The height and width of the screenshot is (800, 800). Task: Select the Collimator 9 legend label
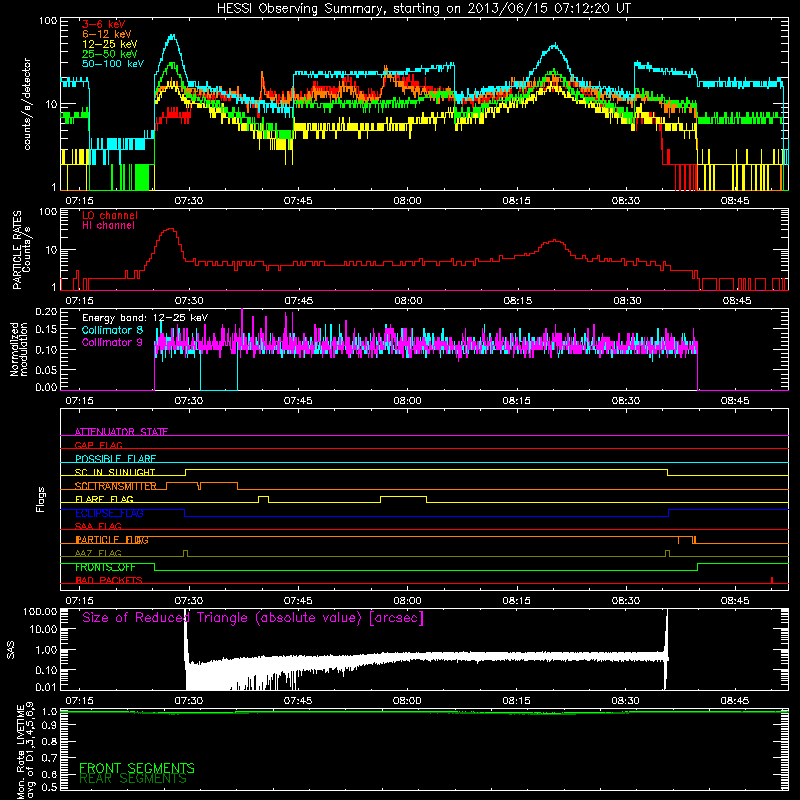click(112, 342)
